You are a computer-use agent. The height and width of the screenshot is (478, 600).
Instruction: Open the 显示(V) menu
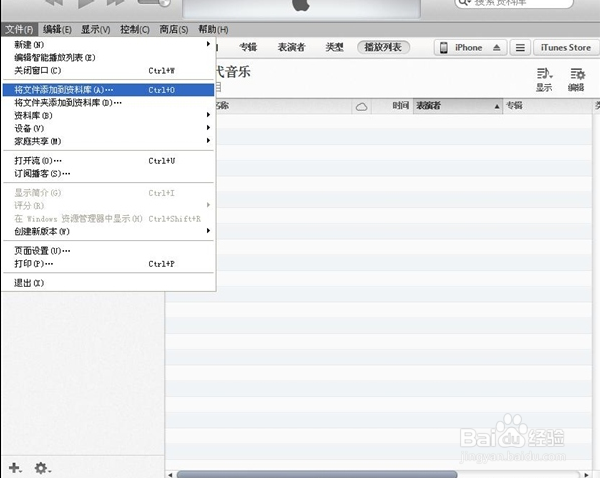pos(96,29)
